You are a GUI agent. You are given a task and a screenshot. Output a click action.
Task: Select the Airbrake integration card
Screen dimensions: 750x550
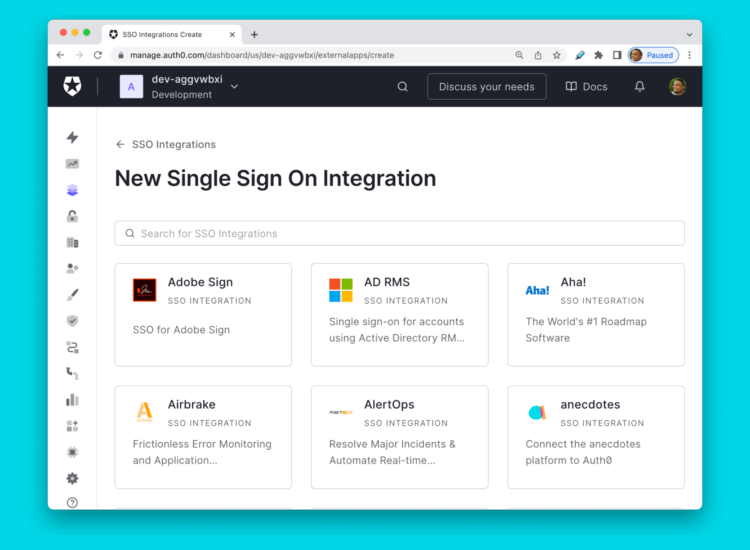(x=203, y=437)
